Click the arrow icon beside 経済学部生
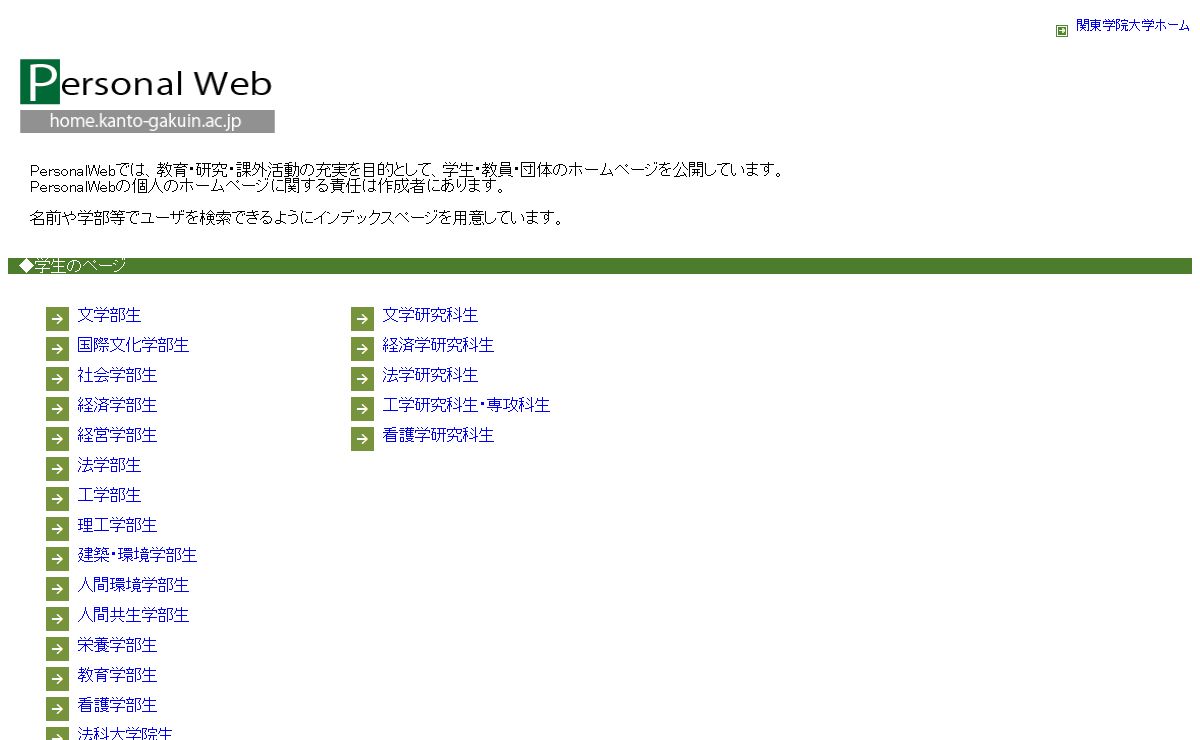This screenshot has height=740, width=1200. point(57,409)
